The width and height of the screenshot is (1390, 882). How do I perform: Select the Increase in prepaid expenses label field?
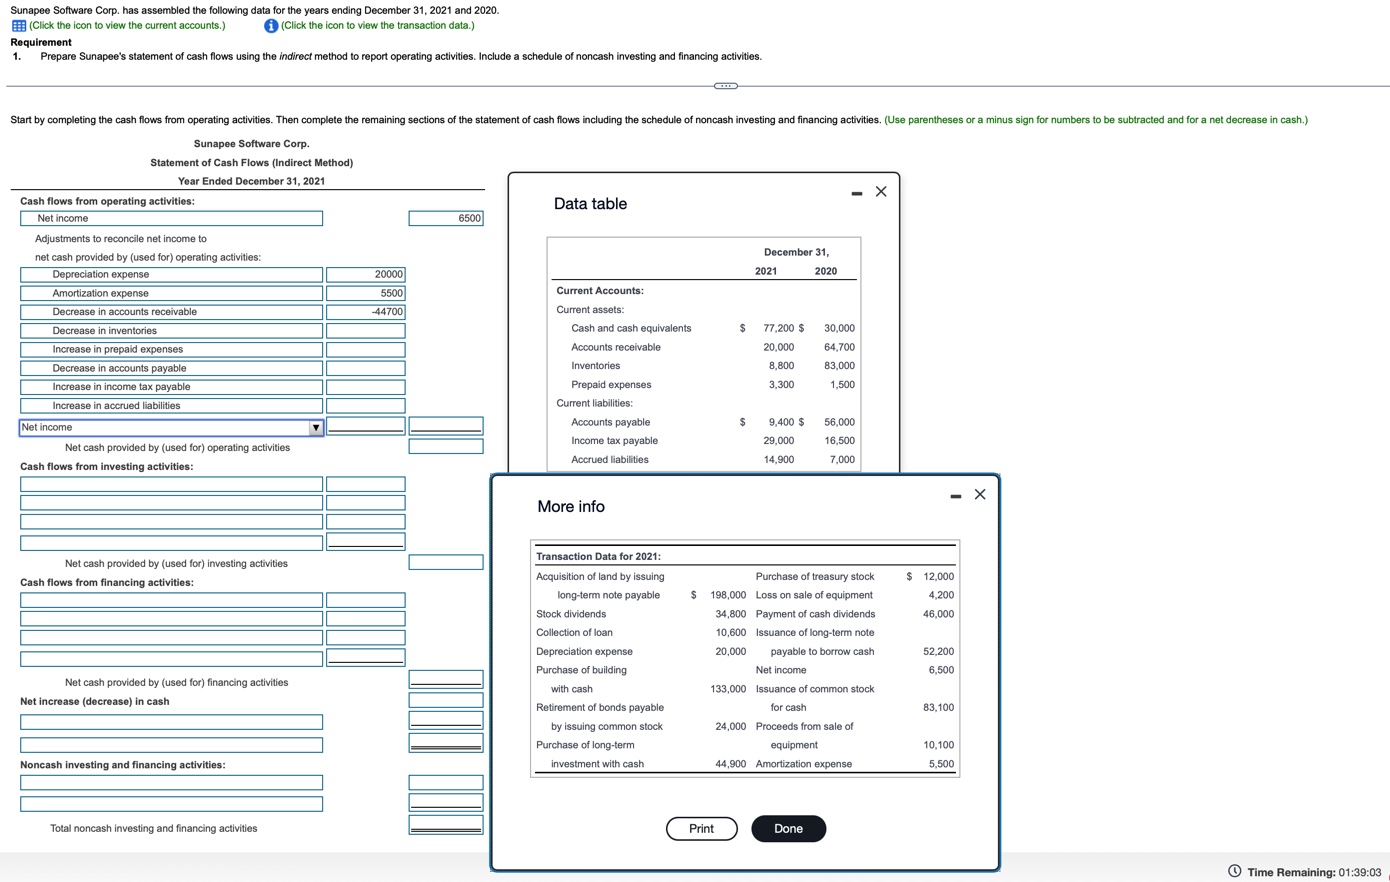tap(172, 349)
